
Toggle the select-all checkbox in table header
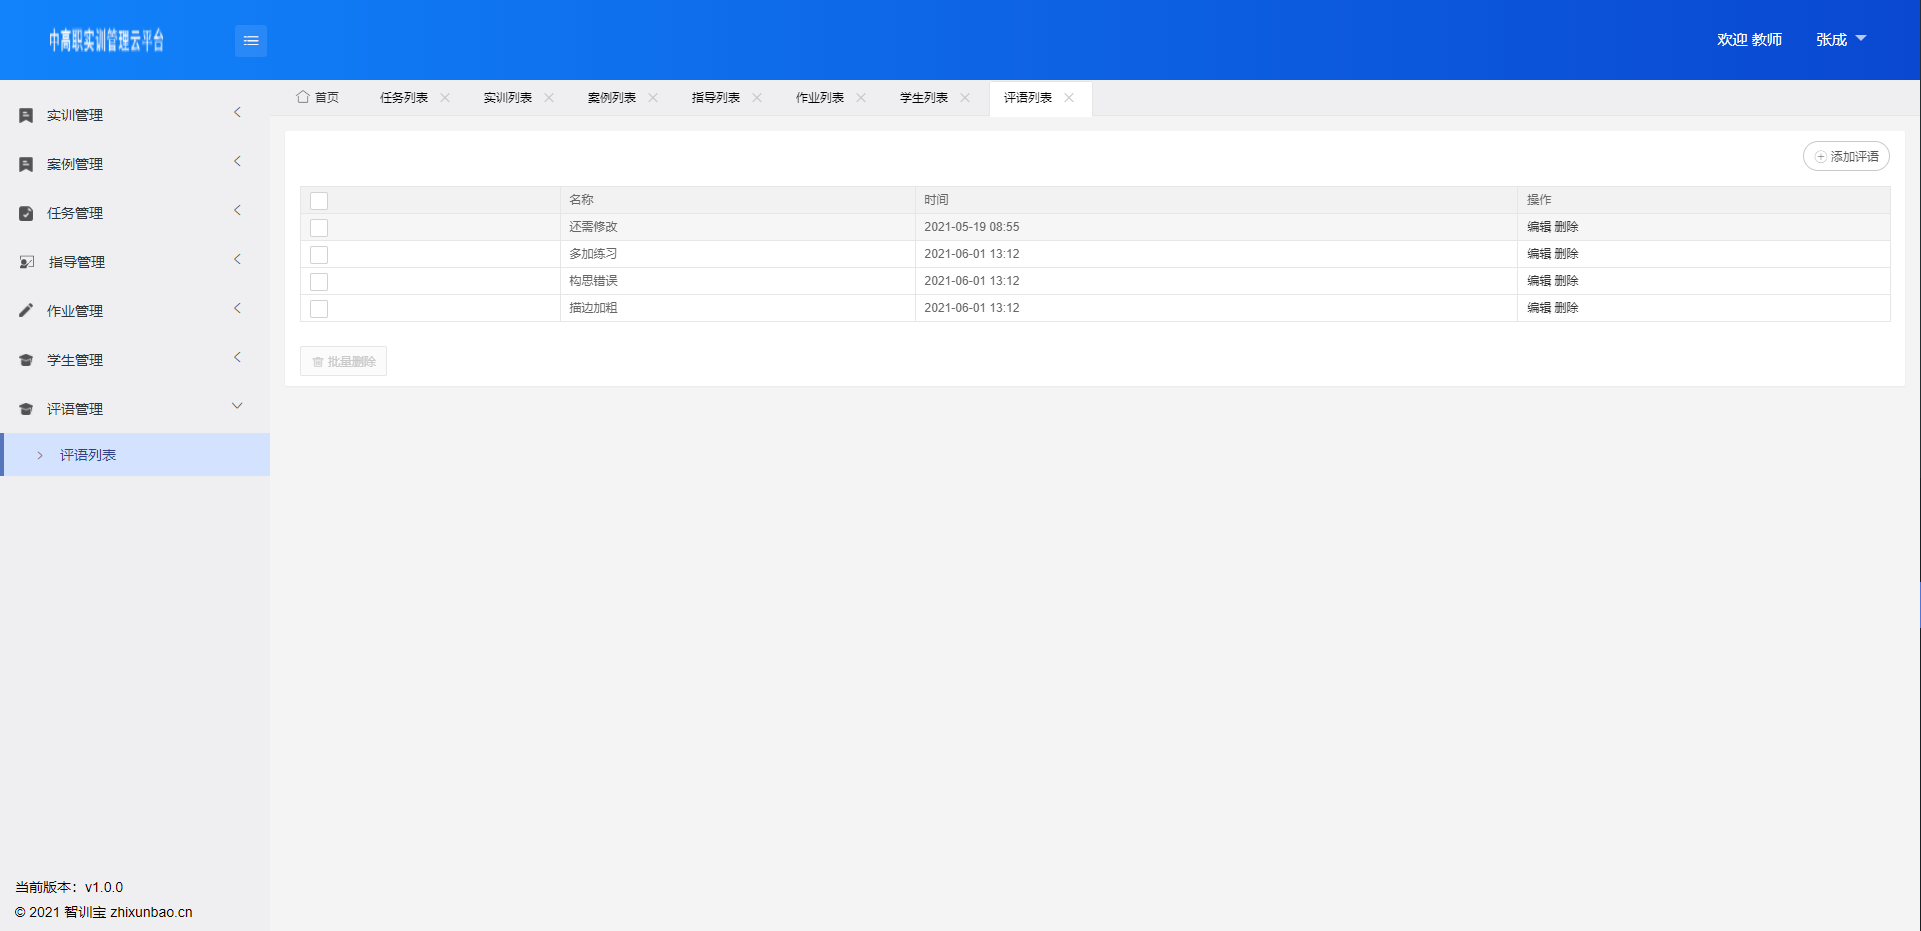[319, 201]
